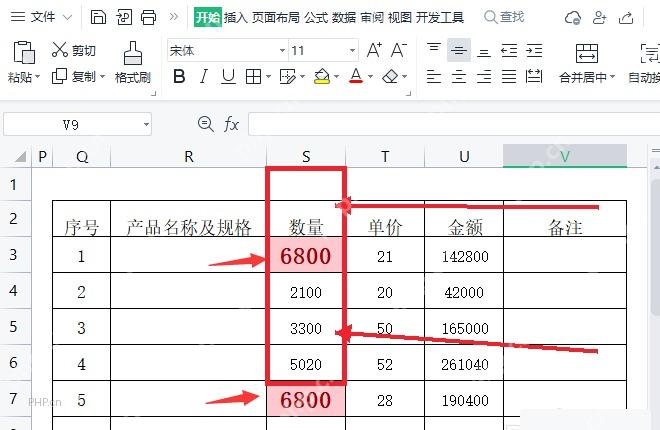Open the 粘贴 dropdown arrow
The height and width of the screenshot is (430, 660).
(37, 77)
